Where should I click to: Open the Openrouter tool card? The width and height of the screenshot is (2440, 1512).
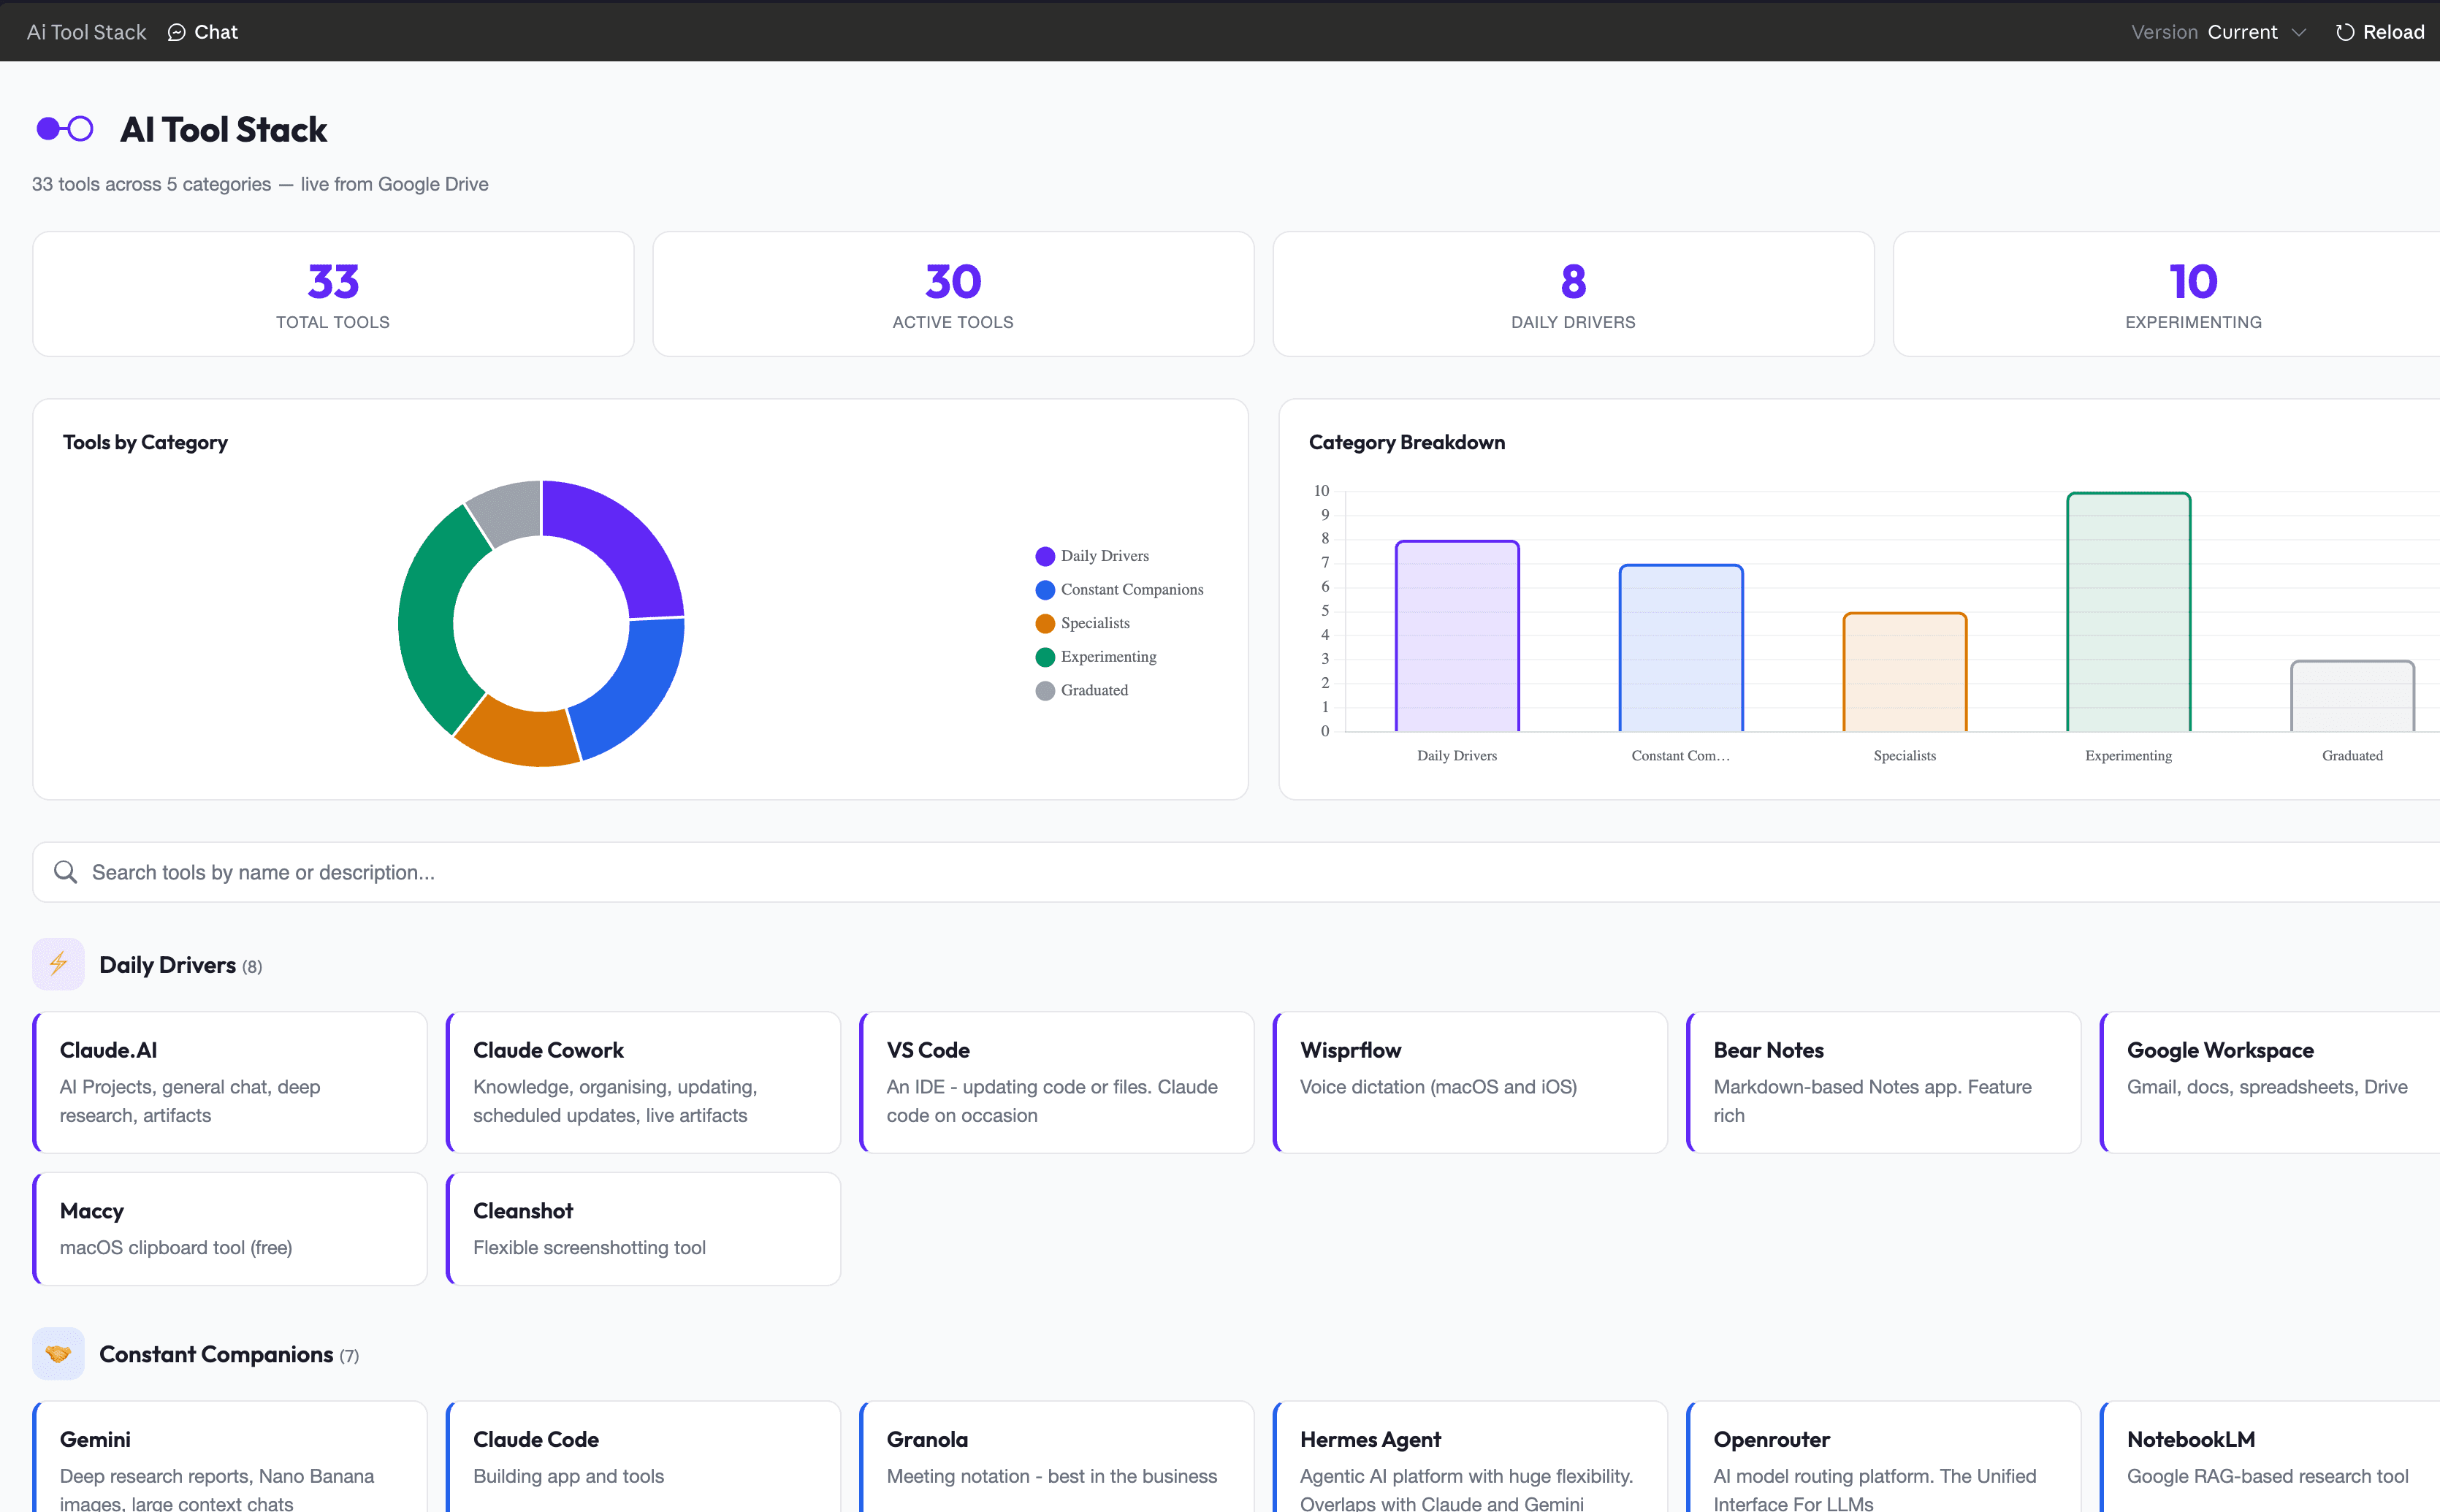pos(1884,1457)
